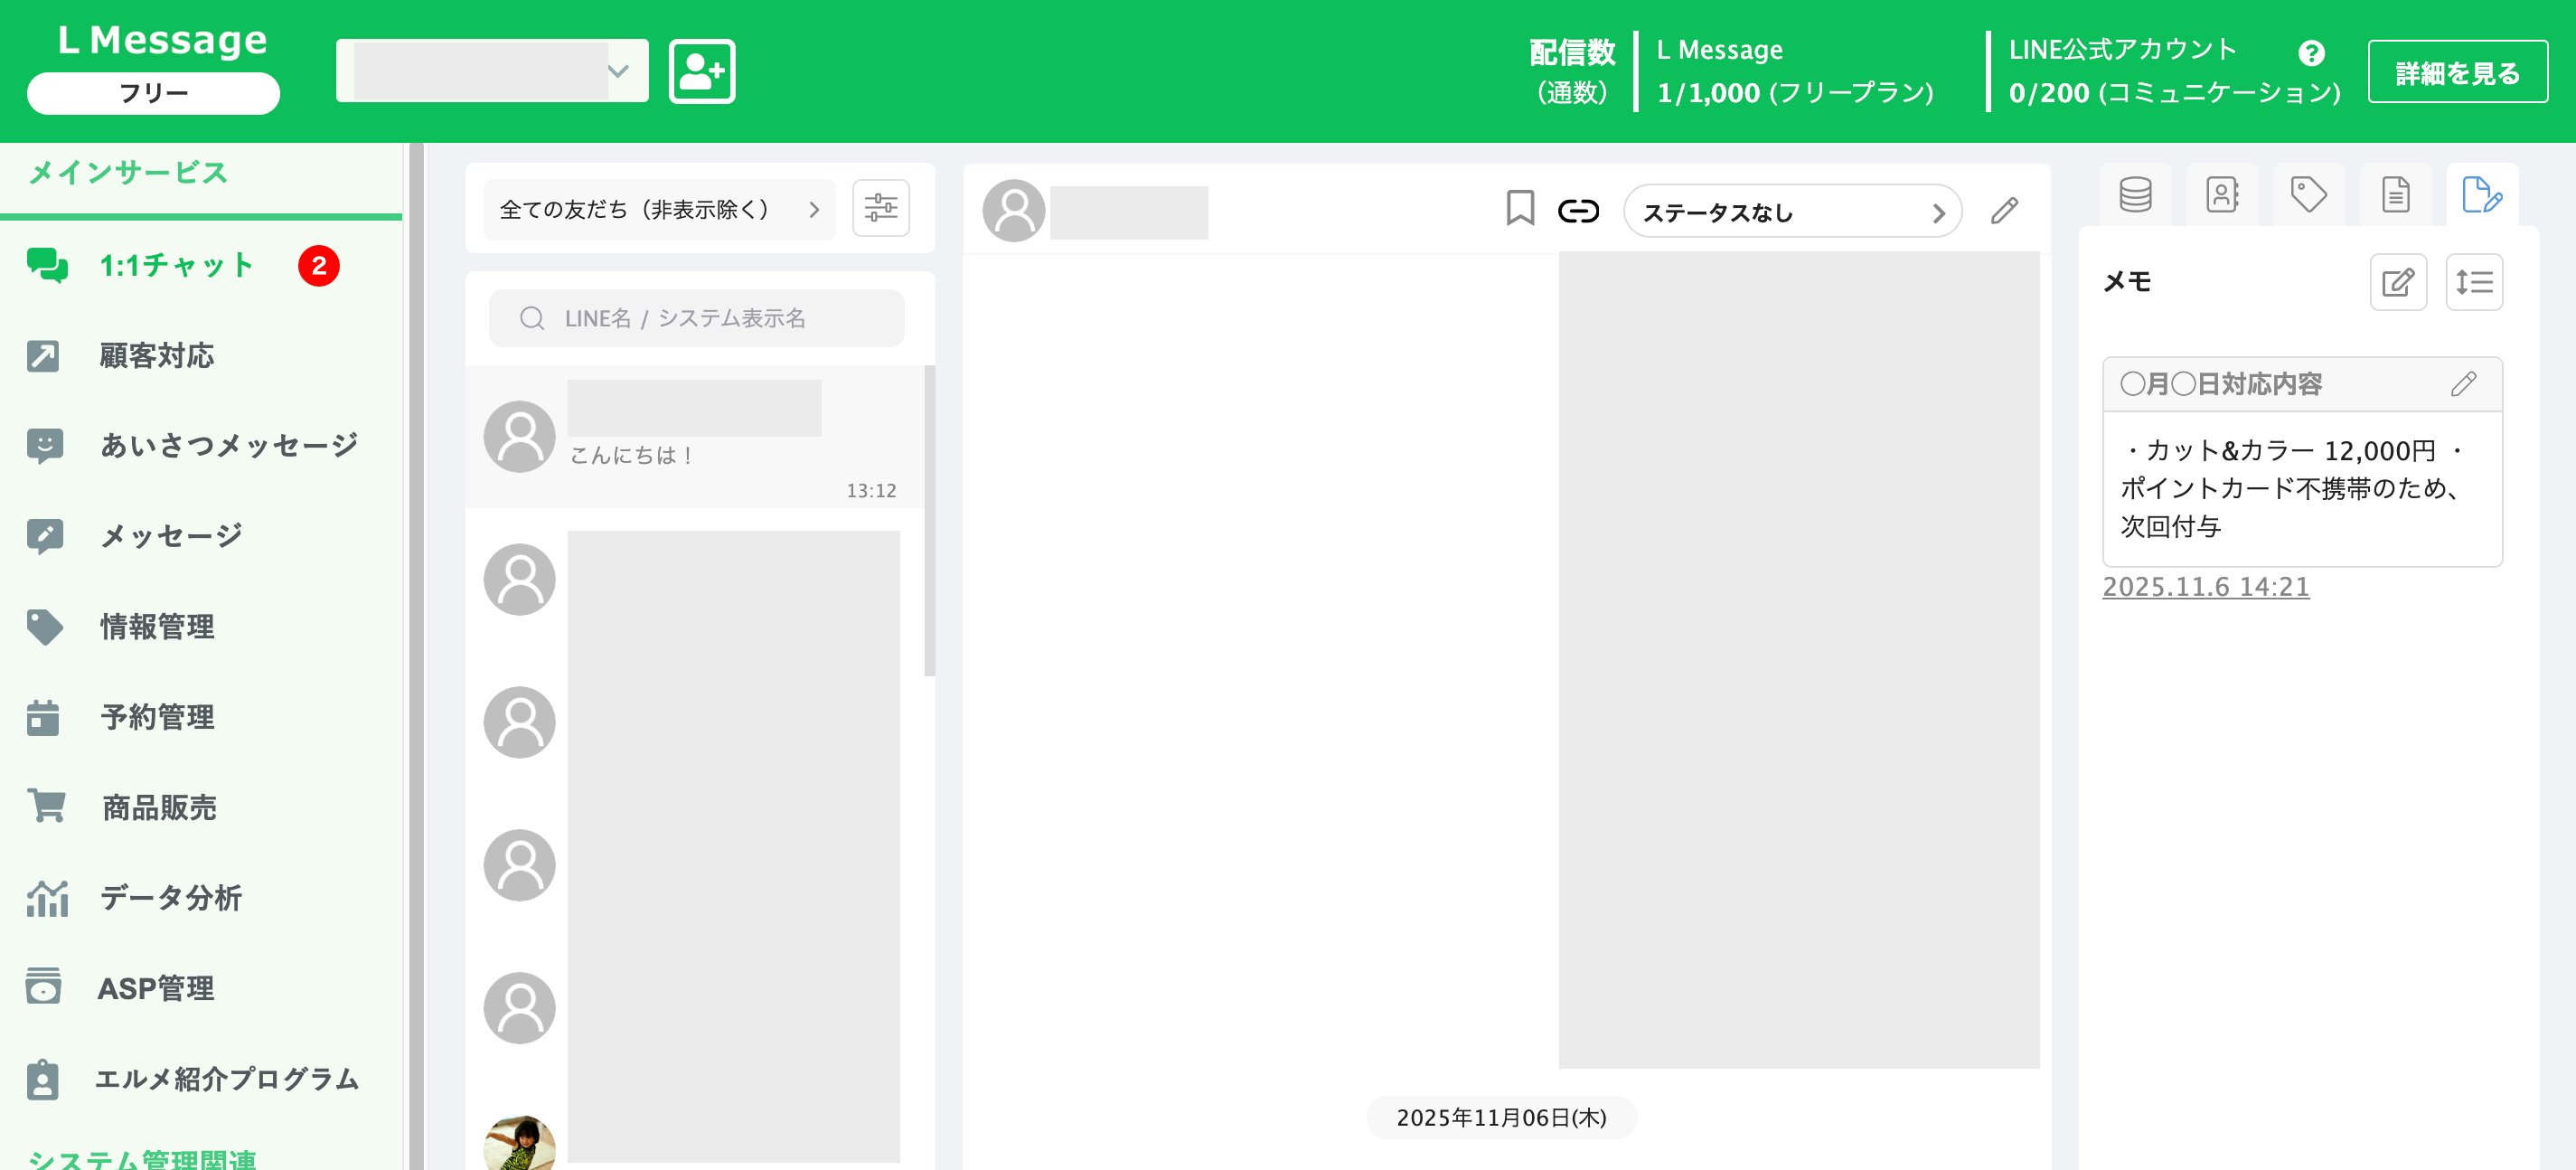Click the データ分析 chart icon
2576x1170 pixels.
pos(47,898)
